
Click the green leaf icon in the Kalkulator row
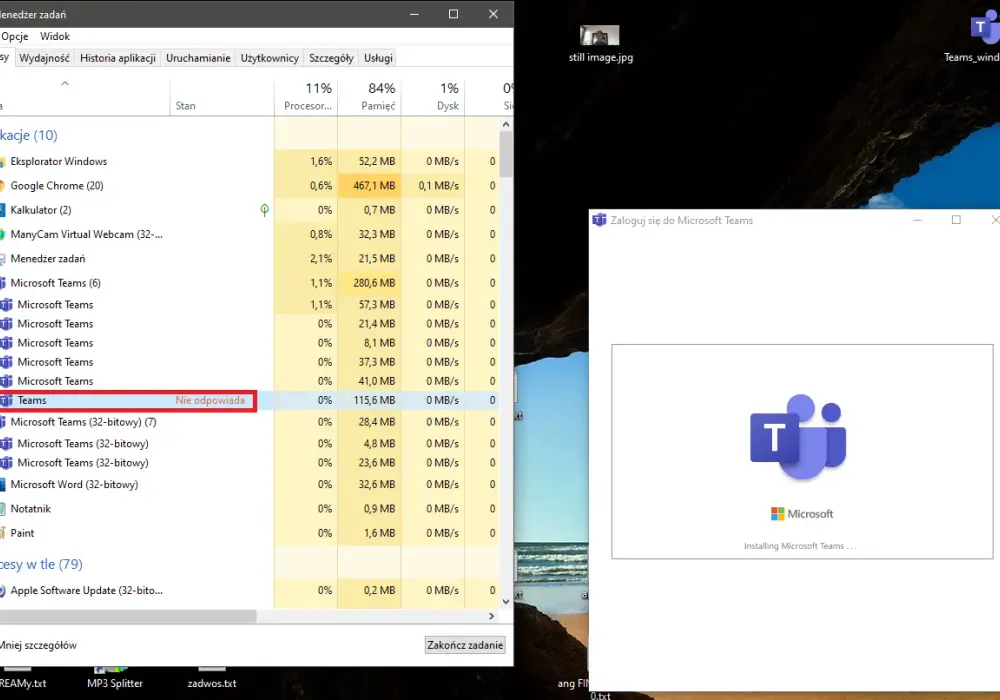(x=265, y=210)
